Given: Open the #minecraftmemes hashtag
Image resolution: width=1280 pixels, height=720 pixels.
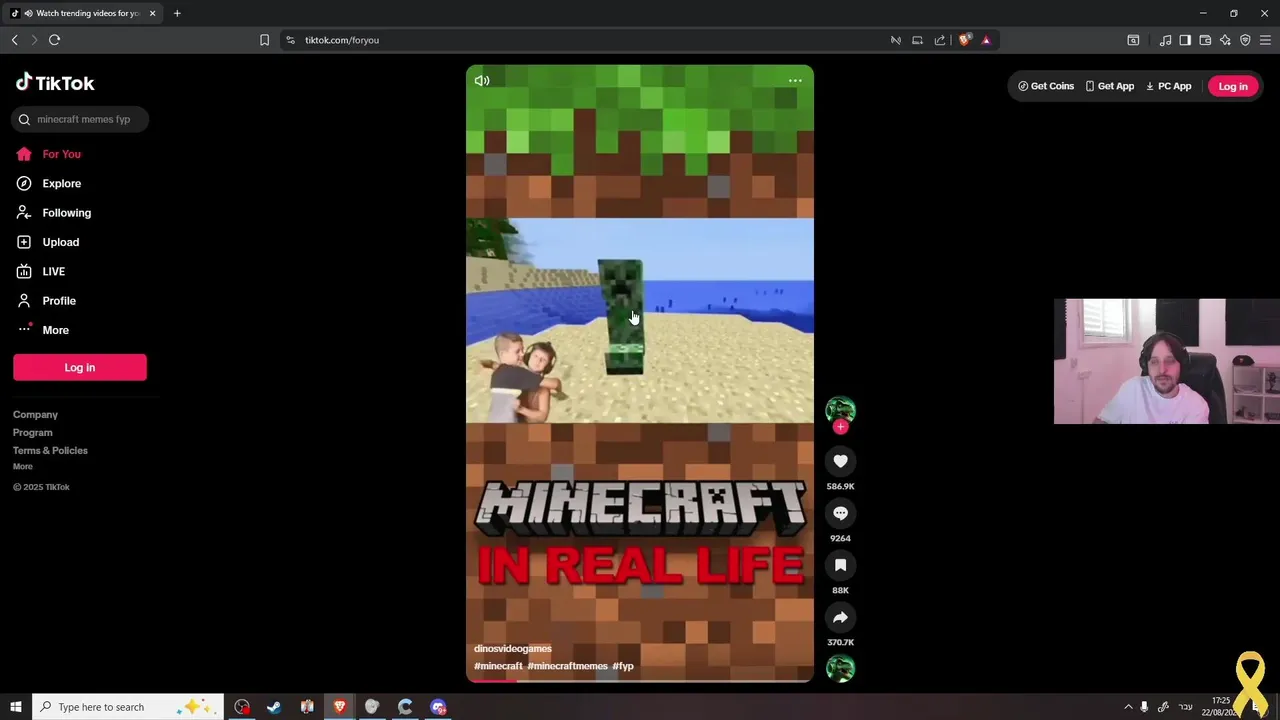Looking at the screenshot, I should (x=567, y=666).
